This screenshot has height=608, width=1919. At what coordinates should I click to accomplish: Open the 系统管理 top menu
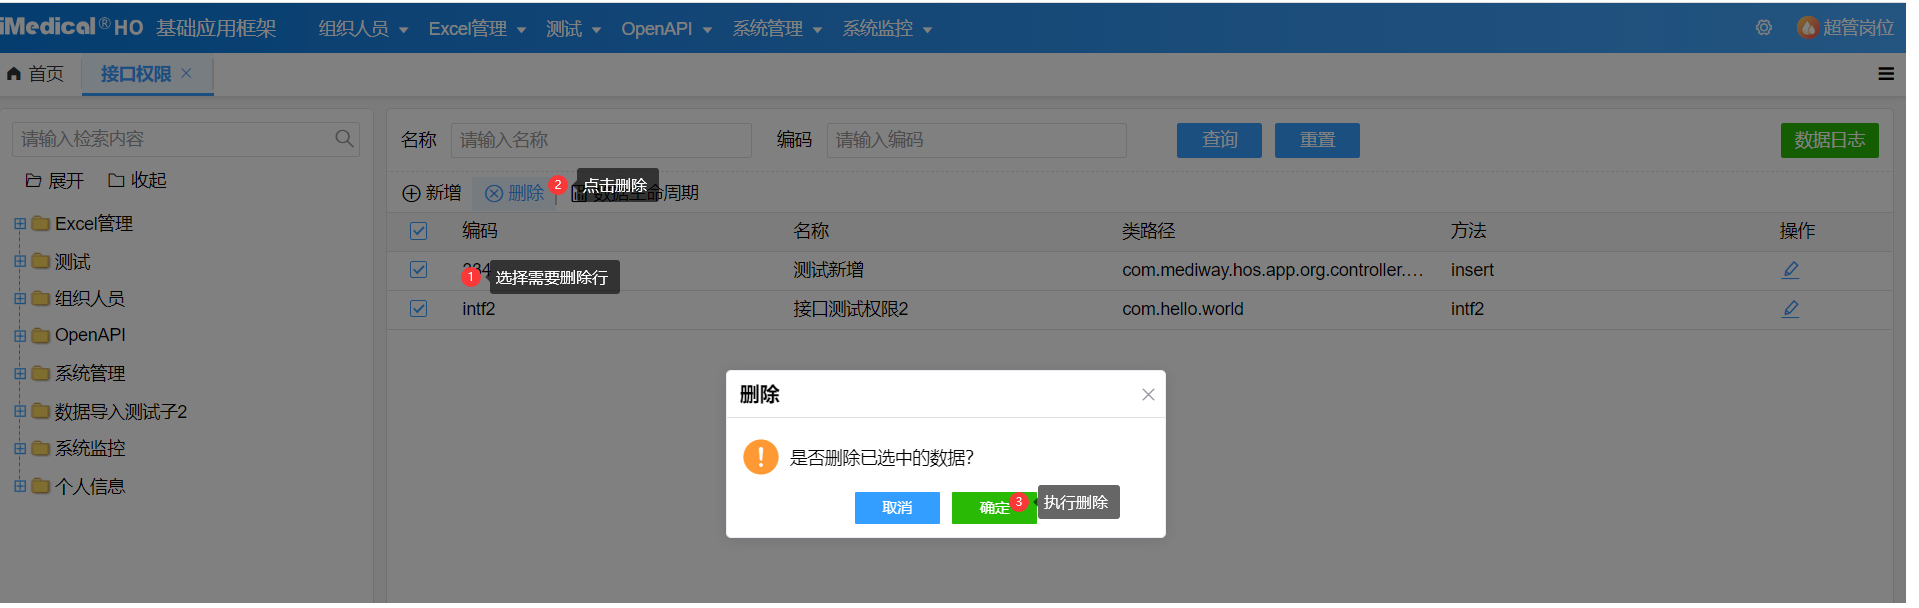776,29
